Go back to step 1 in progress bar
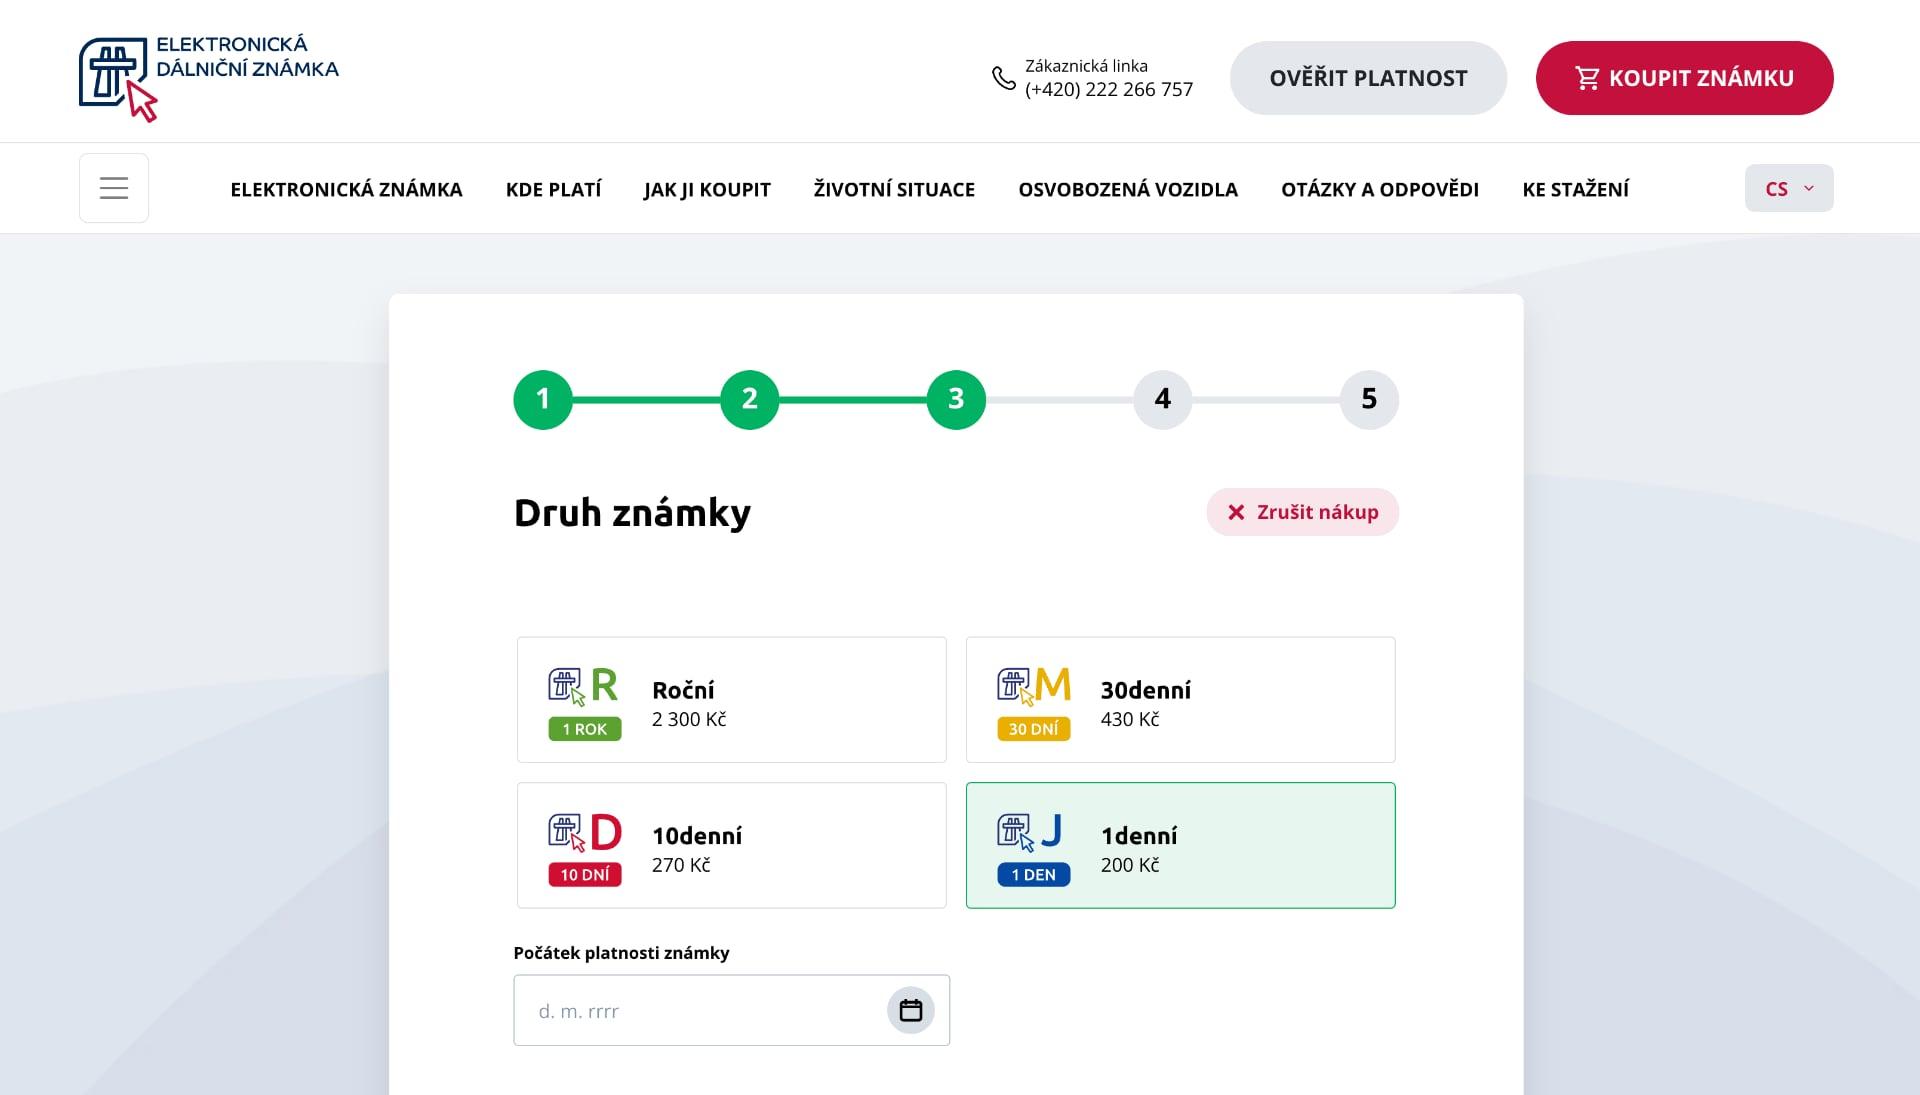The width and height of the screenshot is (1920, 1095). coord(543,400)
